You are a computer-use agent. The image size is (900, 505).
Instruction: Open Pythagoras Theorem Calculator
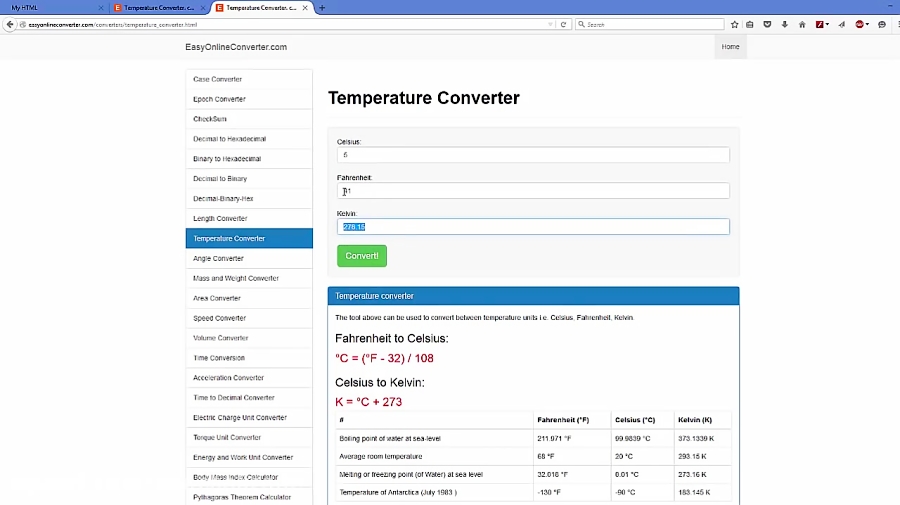click(249, 497)
